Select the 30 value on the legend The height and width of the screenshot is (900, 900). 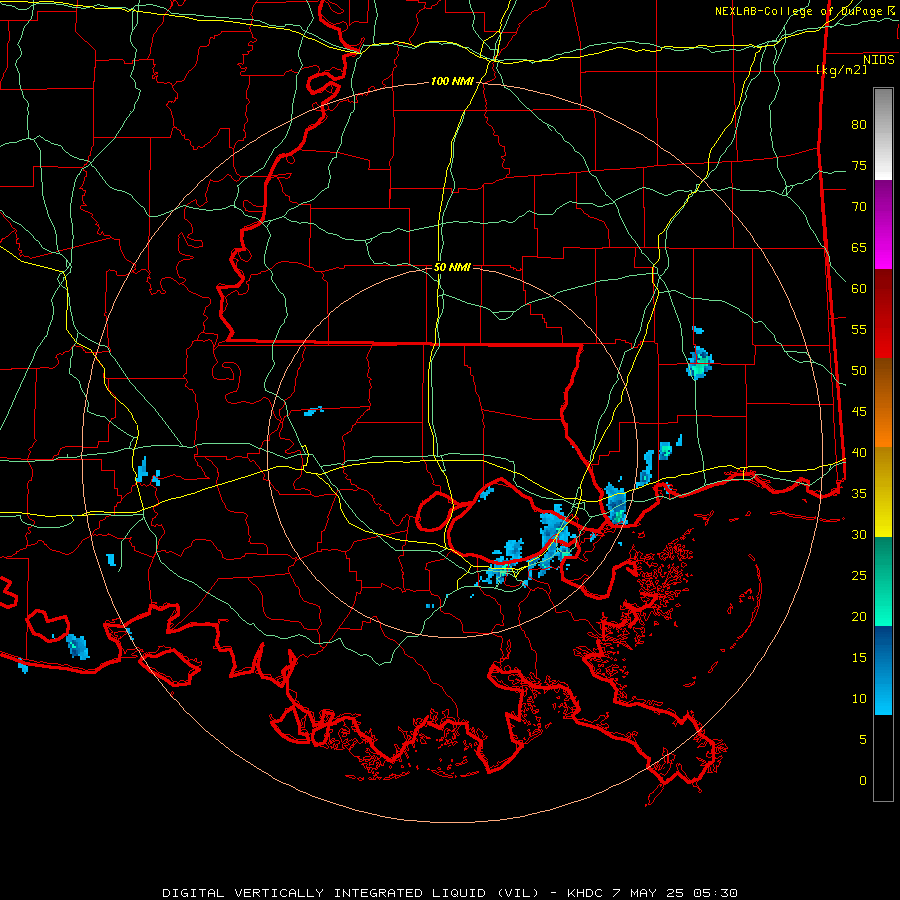tap(859, 535)
